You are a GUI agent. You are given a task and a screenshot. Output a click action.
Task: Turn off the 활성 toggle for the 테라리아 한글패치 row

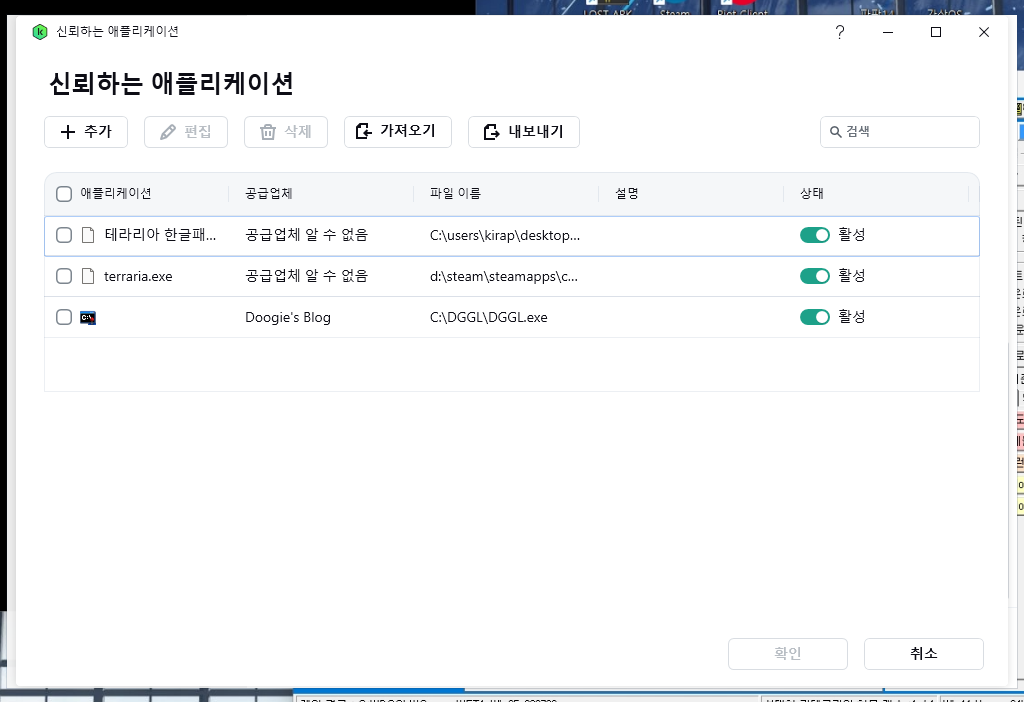814,235
